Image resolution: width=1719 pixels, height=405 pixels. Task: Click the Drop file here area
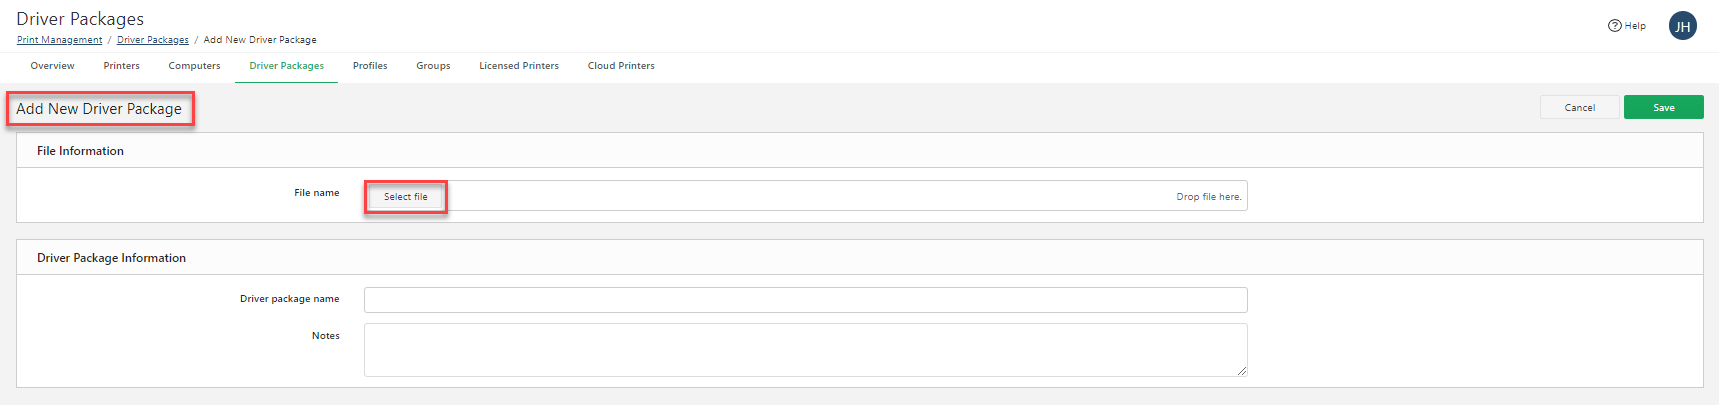tap(1208, 197)
